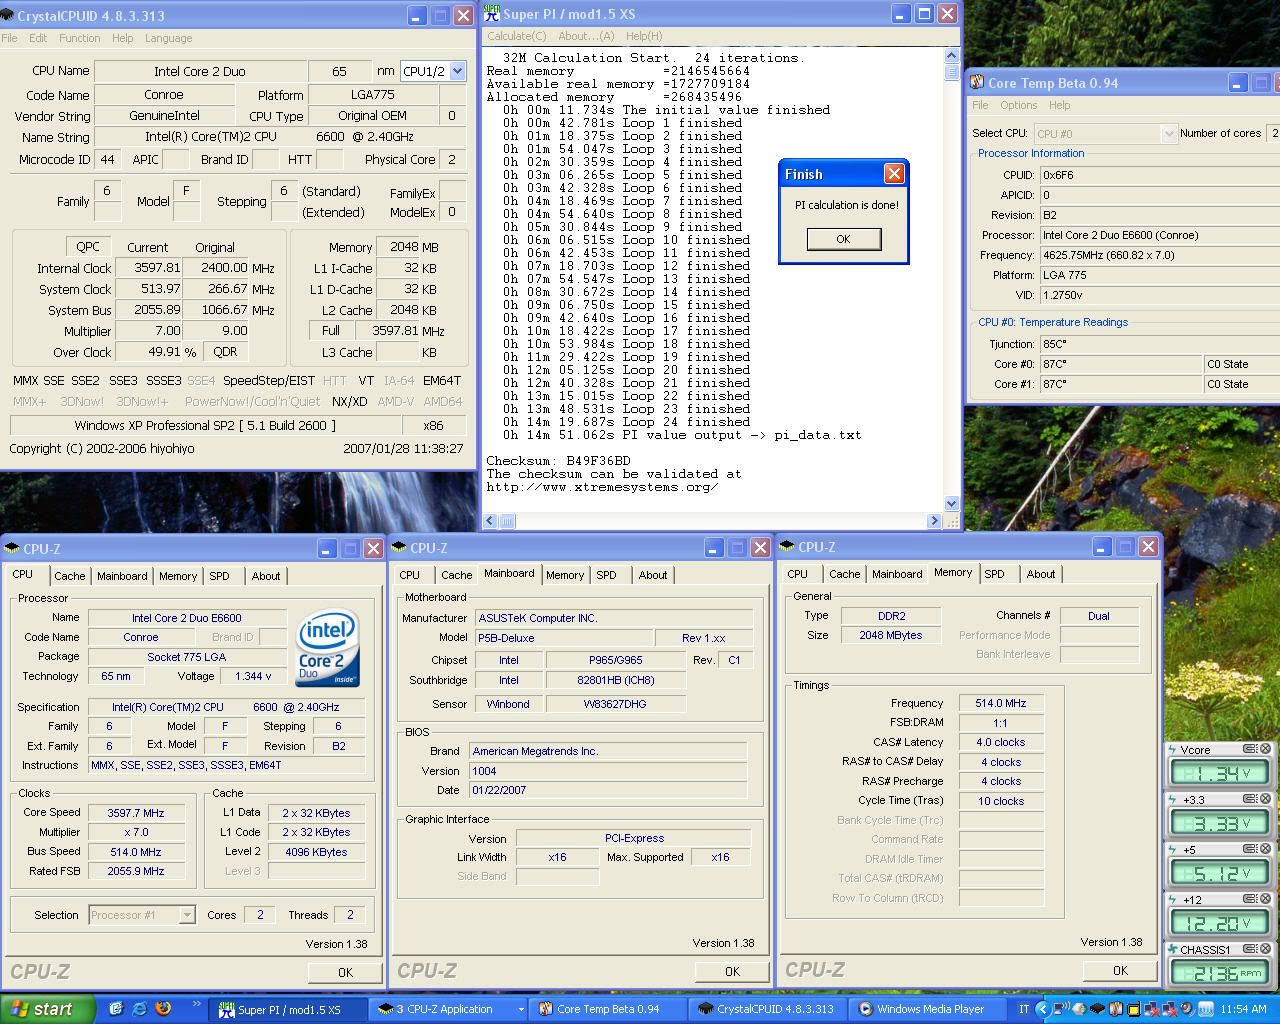1280x1024 pixels.
Task: Close the +12 voltage widget
Action: [1265, 899]
